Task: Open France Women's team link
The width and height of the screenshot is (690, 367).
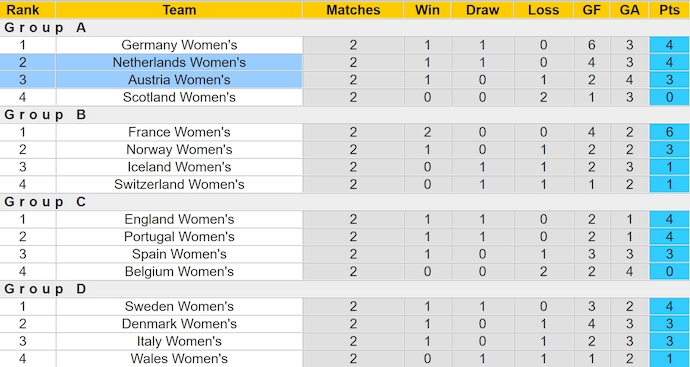Action: (179, 132)
